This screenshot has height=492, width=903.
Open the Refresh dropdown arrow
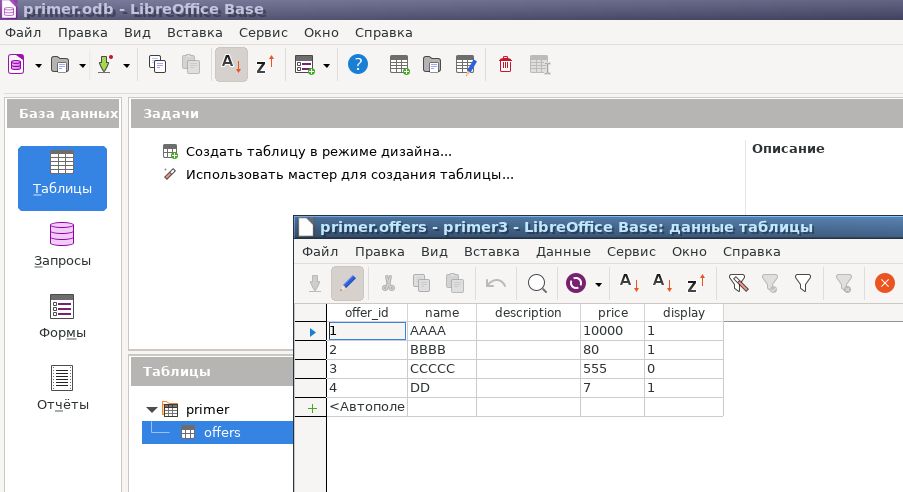tap(598, 285)
